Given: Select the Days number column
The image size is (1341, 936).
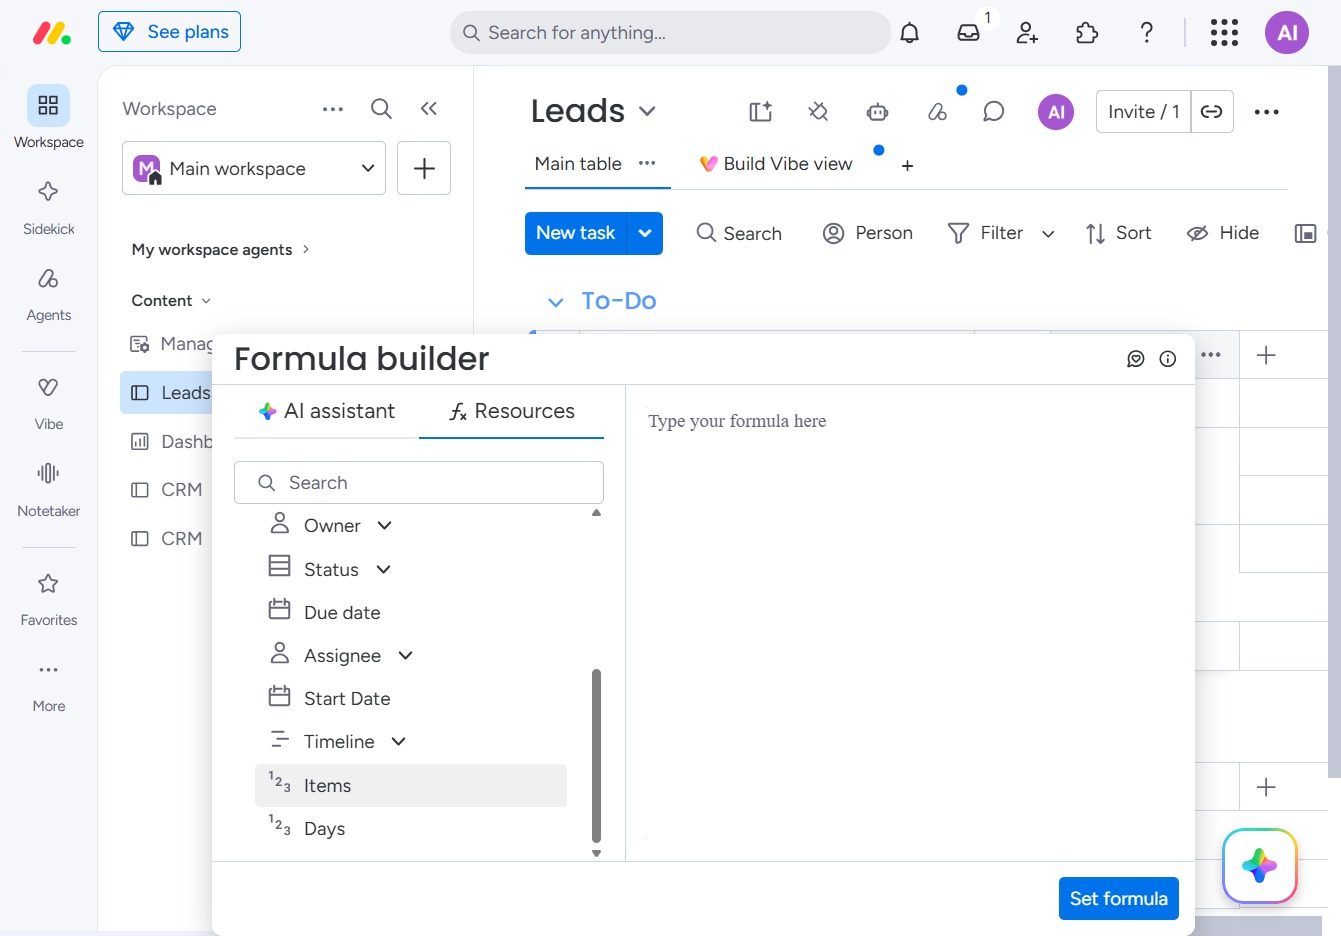Looking at the screenshot, I should [x=411, y=828].
